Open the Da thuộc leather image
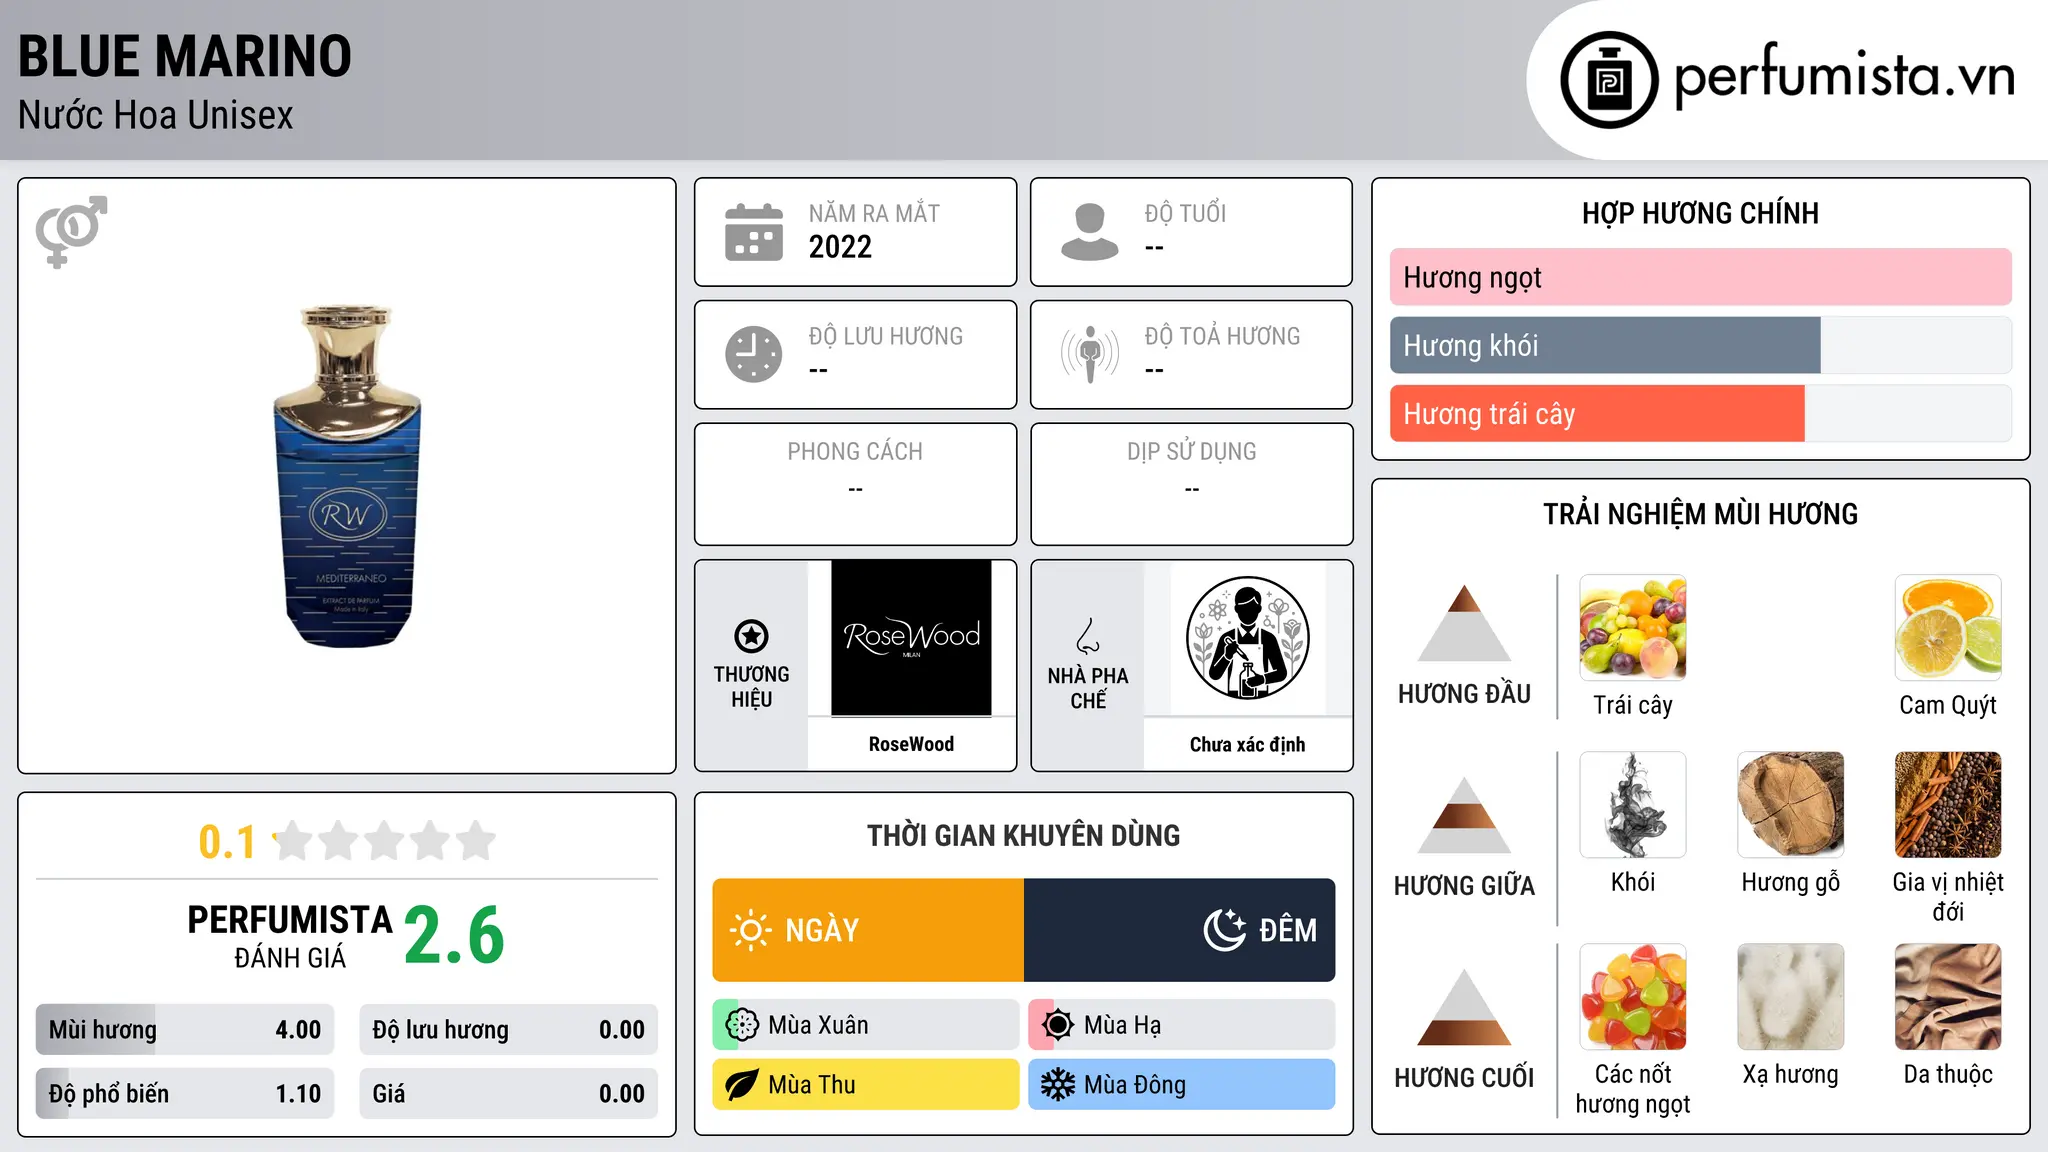This screenshot has height=1152, width=2048. [x=1948, y=997]
